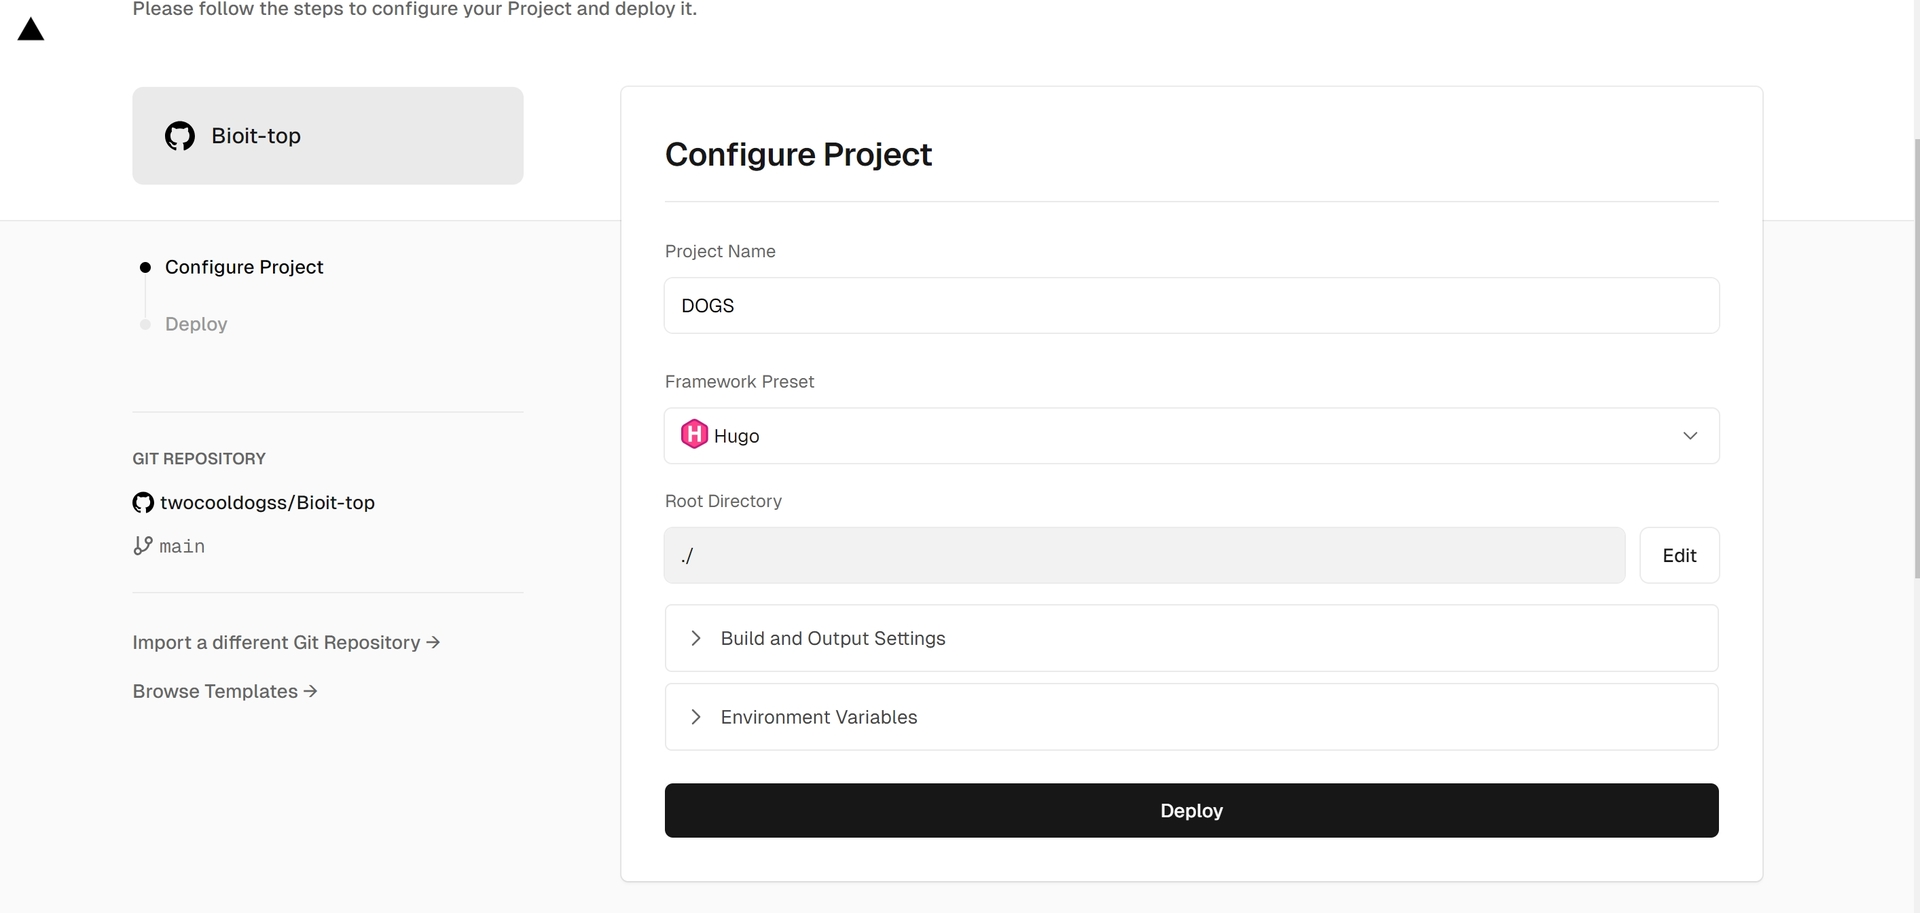The image size is (1920, 913).
Task: Expand Build and Output Settings
Action: 832,638
